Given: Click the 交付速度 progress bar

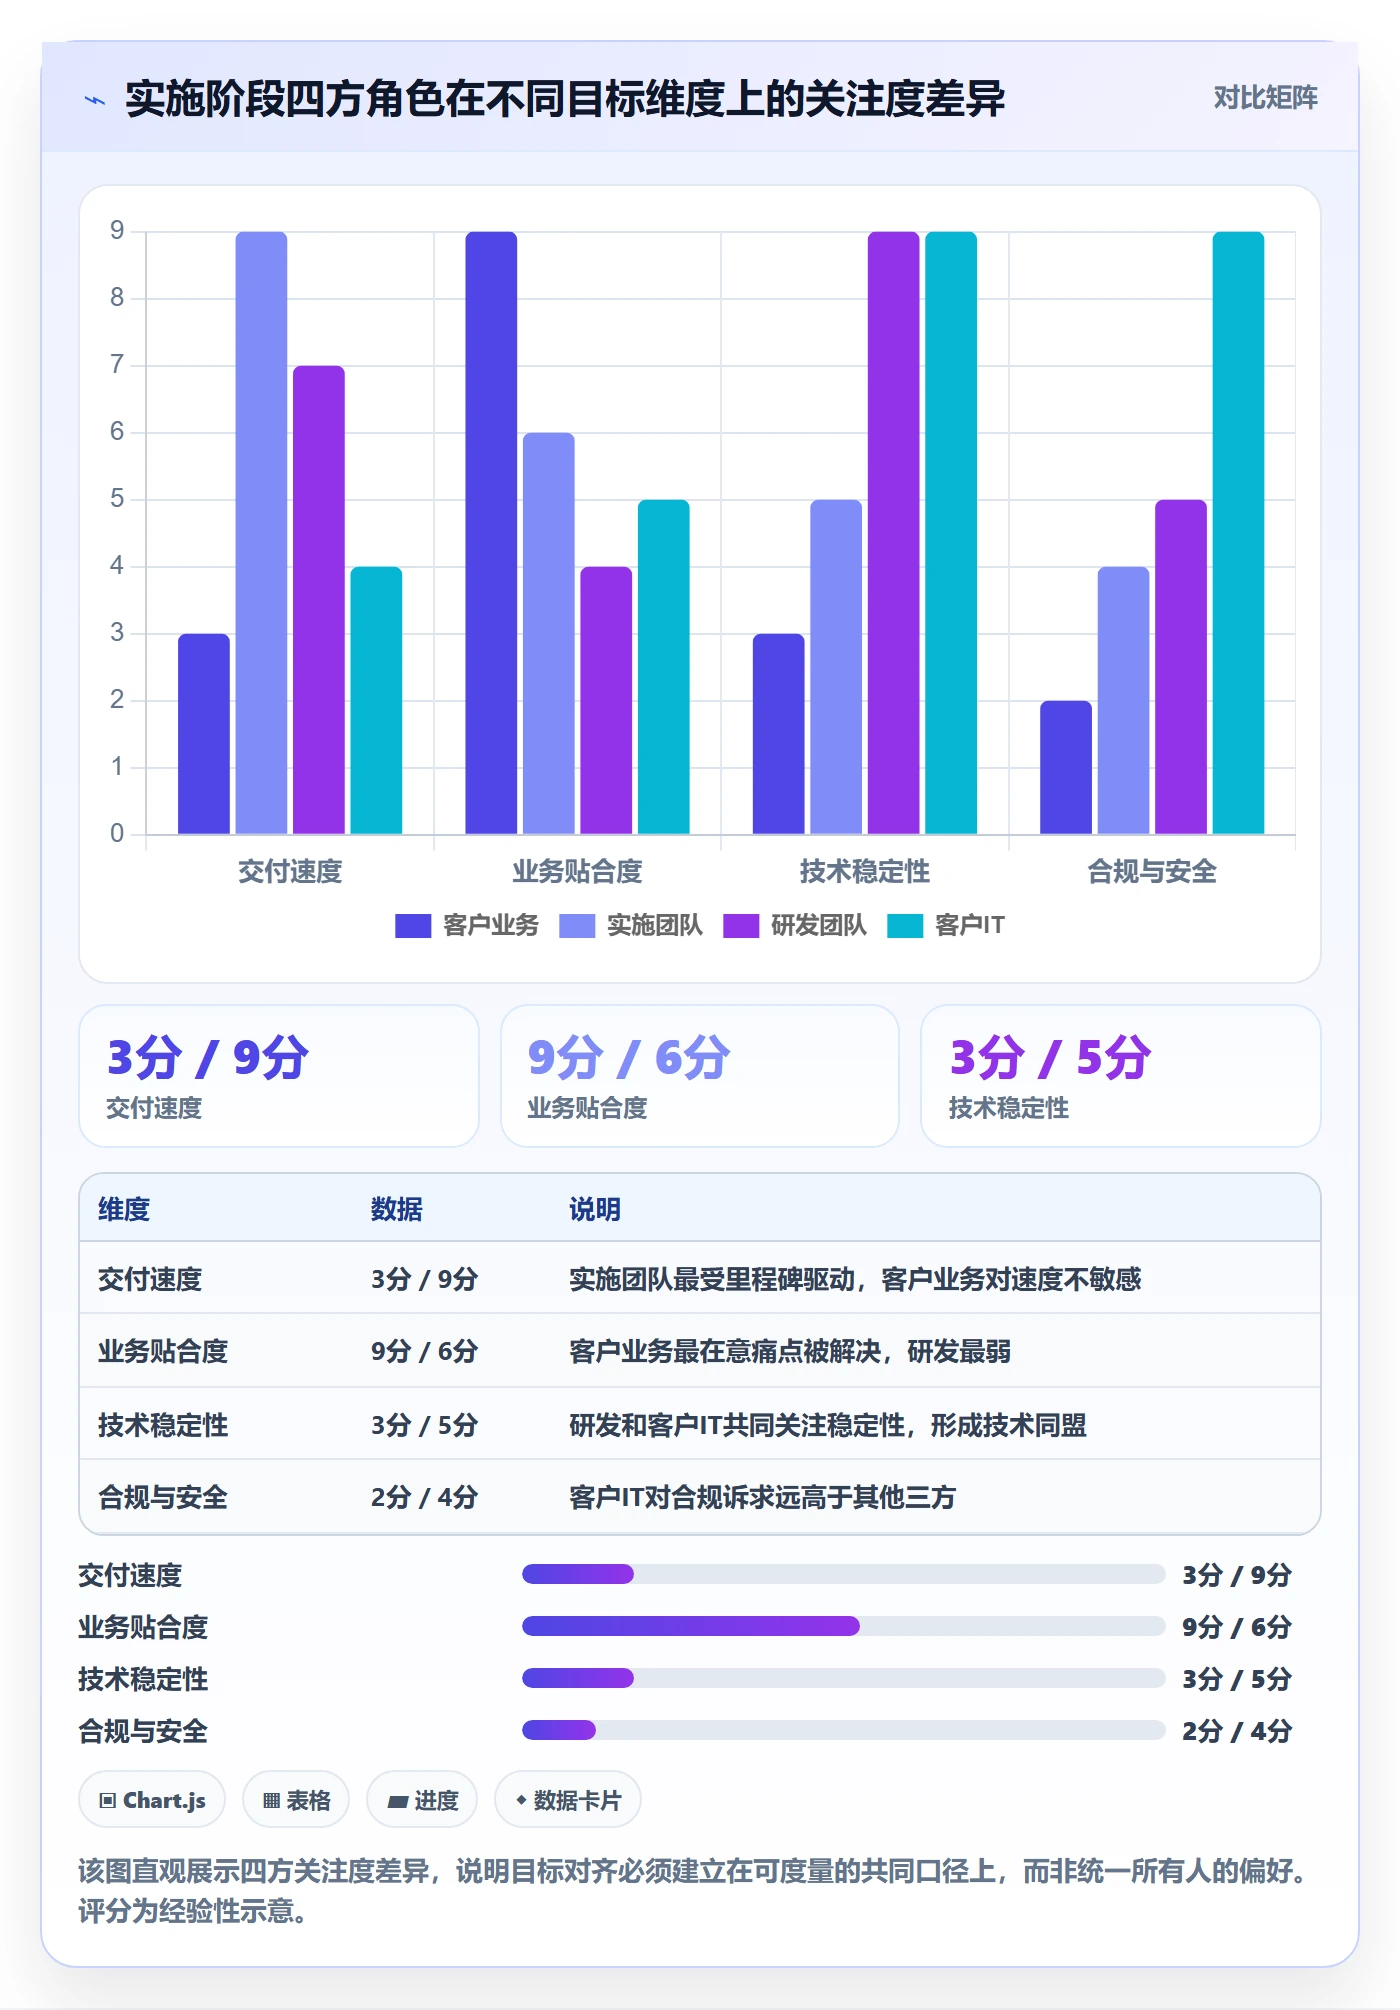Looking at the screenshot, I should tap(843, 1574).
